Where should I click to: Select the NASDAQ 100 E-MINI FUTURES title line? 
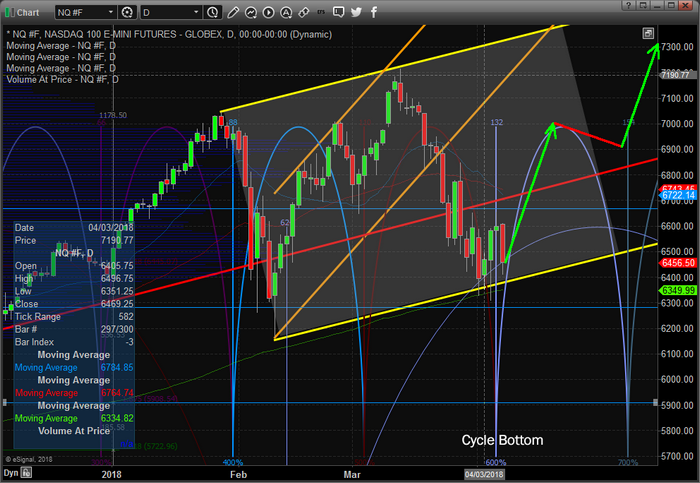click(169, 34)
